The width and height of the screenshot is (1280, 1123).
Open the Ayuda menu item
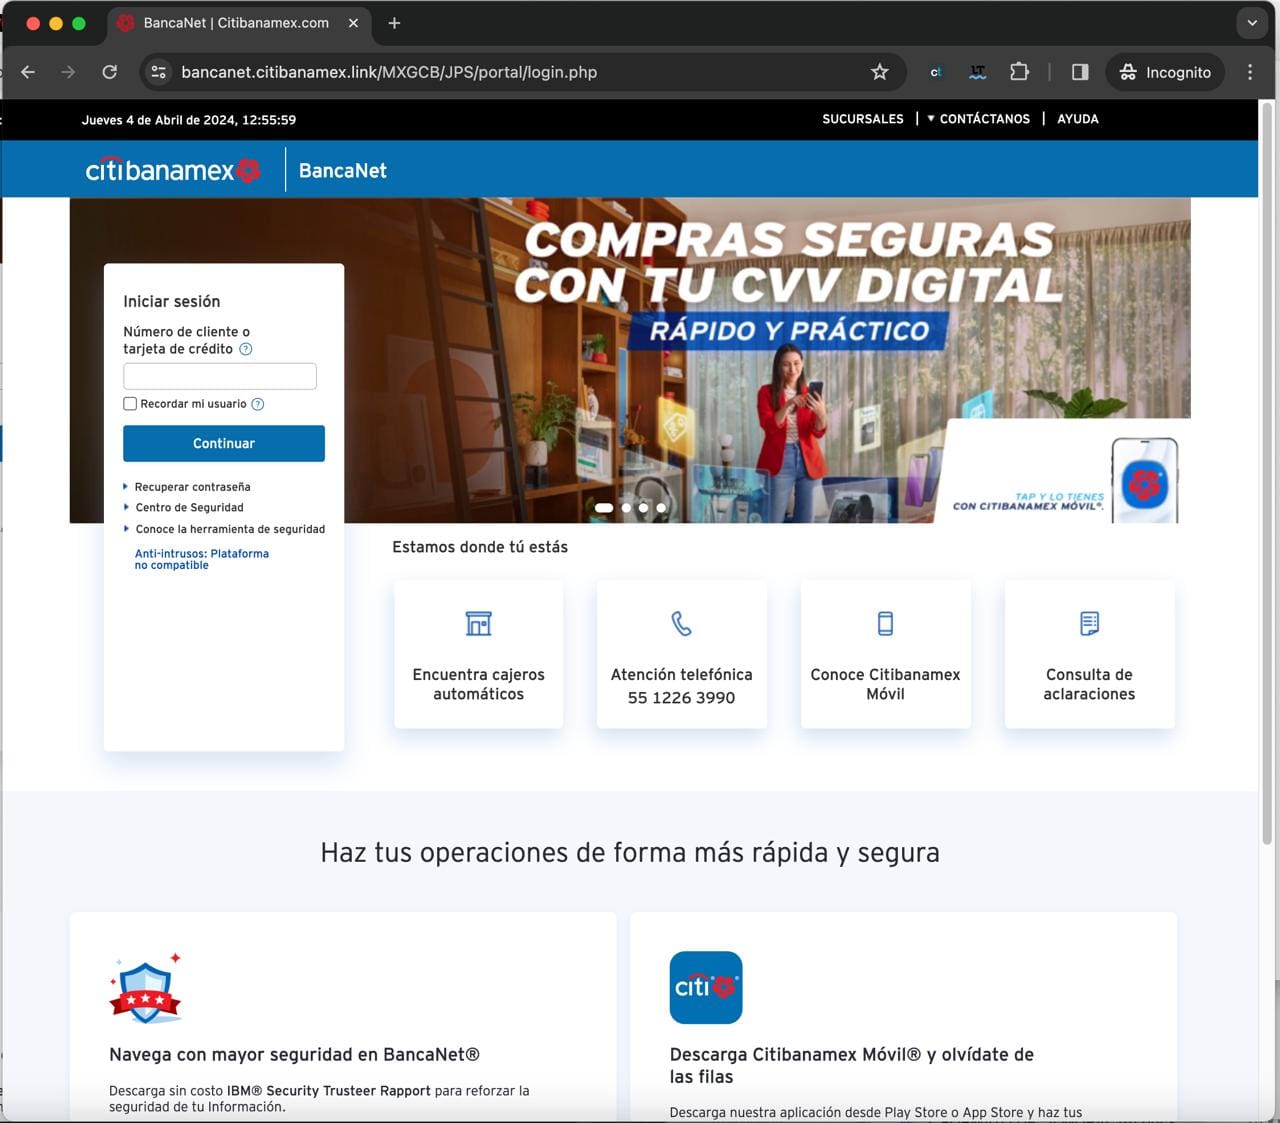pyautogui.click(x=1077, y=119)
